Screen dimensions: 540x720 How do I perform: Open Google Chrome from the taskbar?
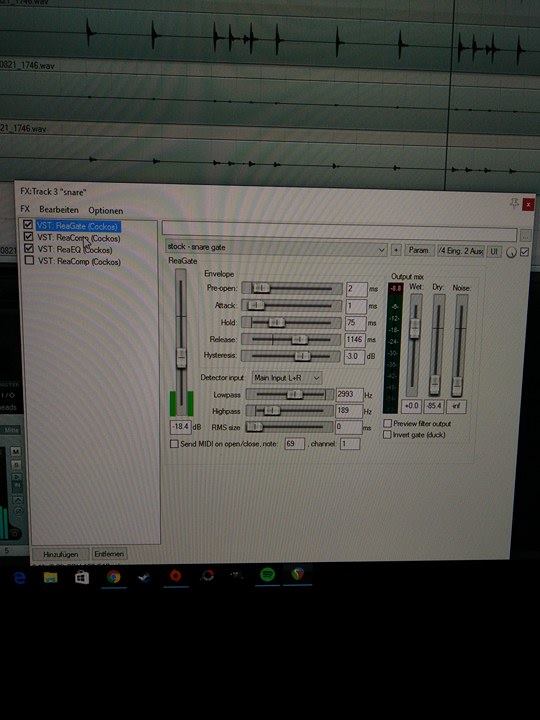[113, 576]
